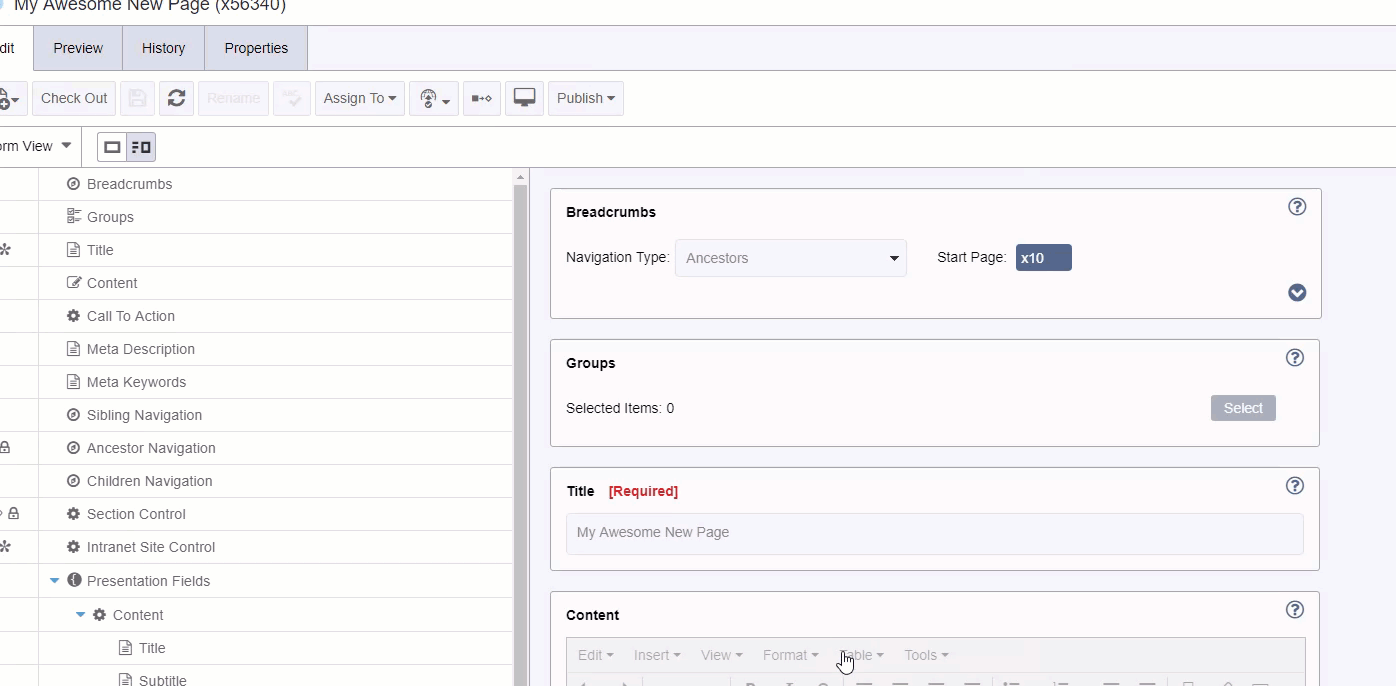Viewport: 1396px width, 686px height.
Task: Open the workflow icon dropdown beside Assign To
Action: click(x=434, y=98)
